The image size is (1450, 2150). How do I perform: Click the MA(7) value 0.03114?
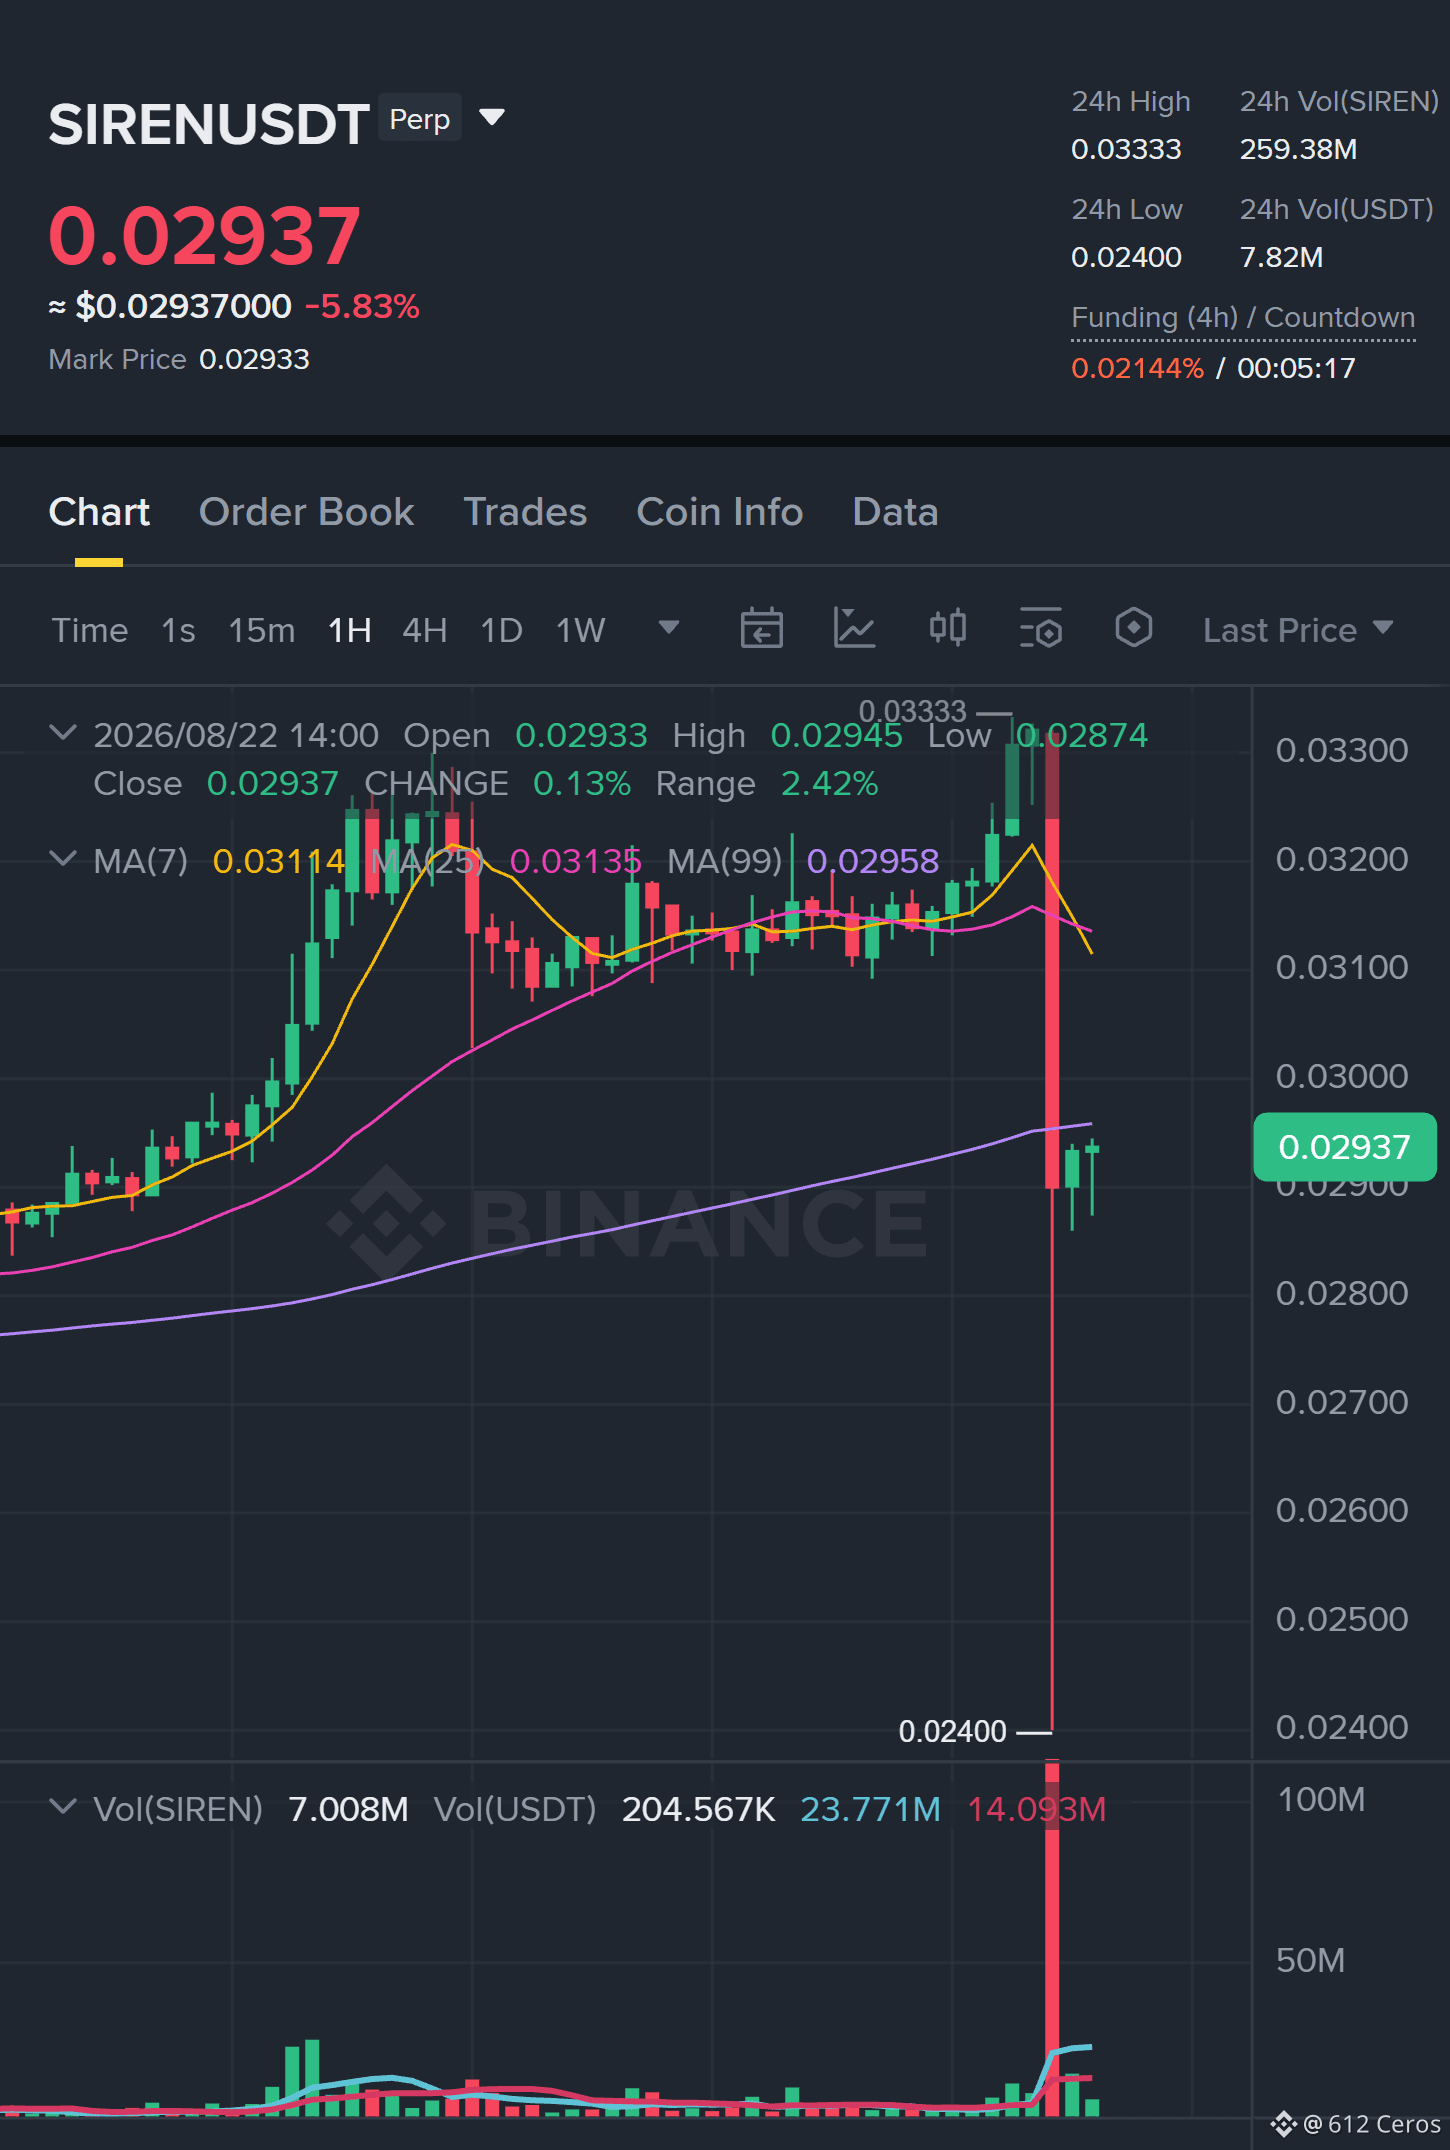[279, 861]
